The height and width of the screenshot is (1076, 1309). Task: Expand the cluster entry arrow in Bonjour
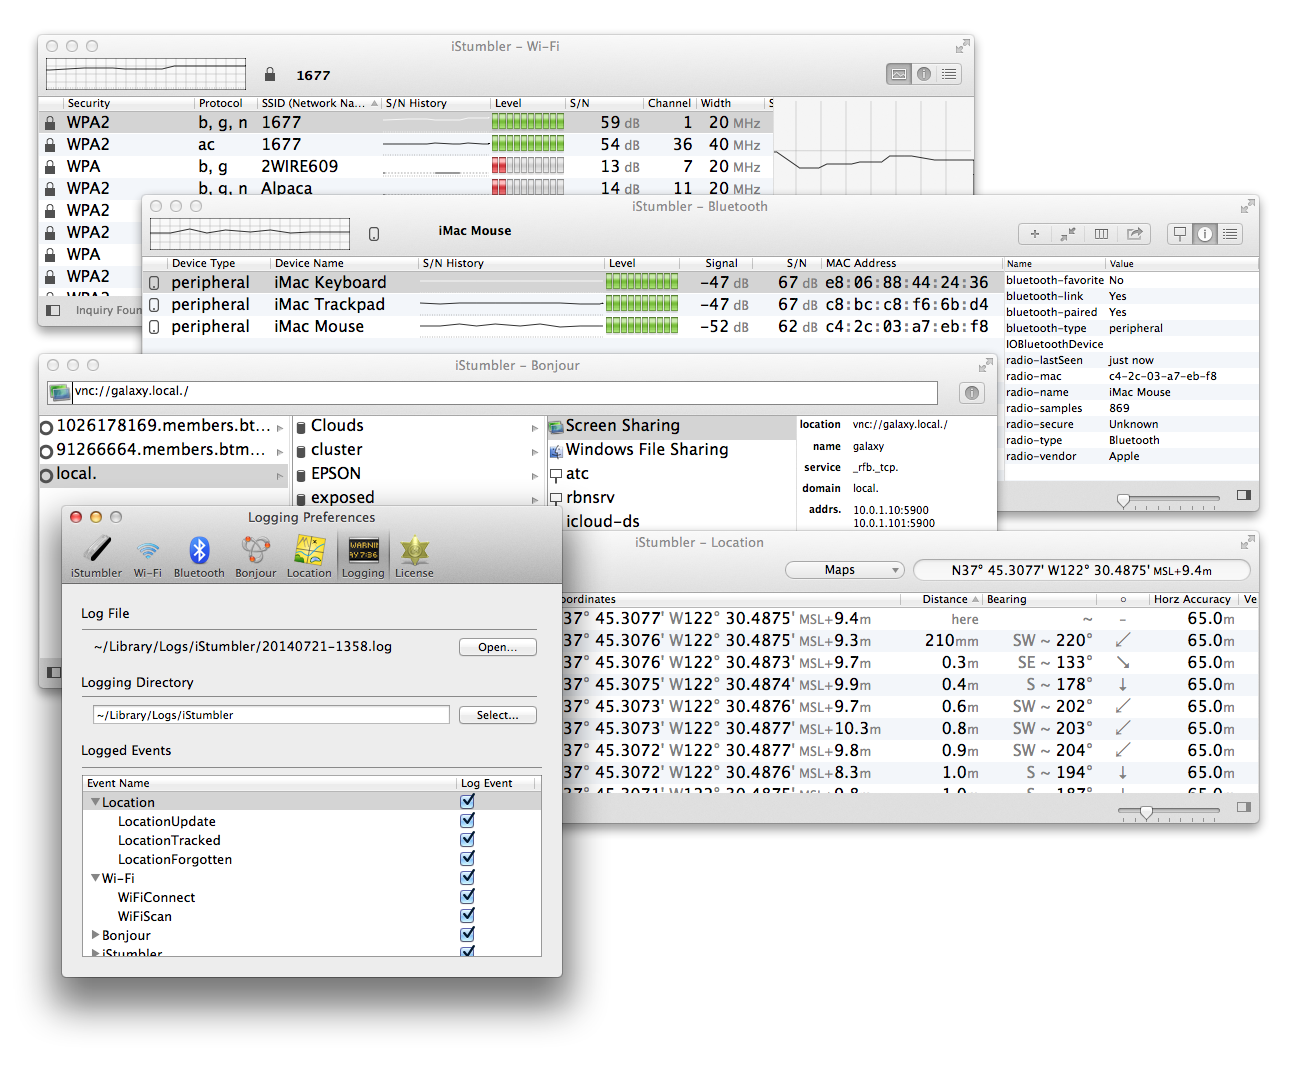(535, 451)
